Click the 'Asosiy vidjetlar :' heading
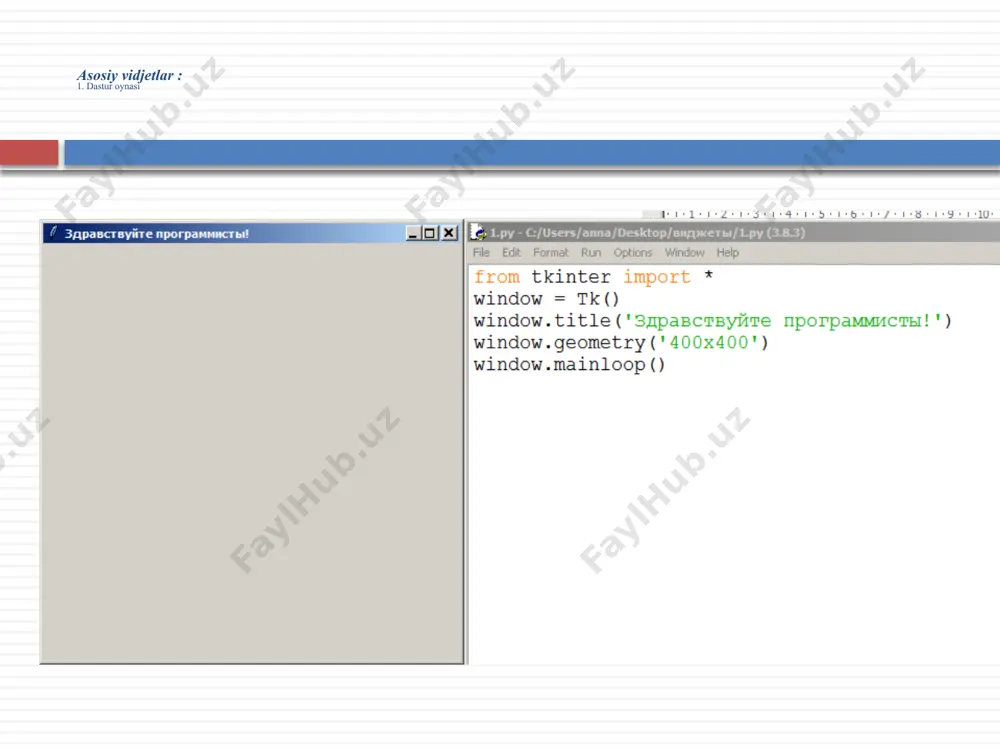 (x=129, y=75)
